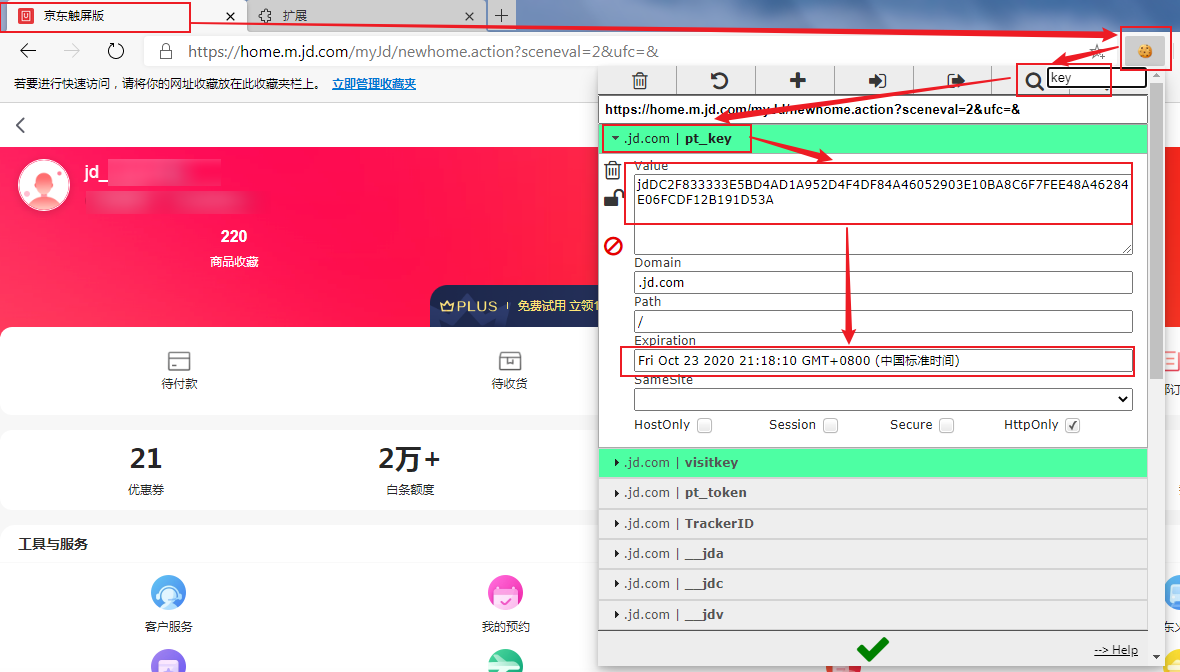Block the pt_key cookie with red icon
The height and width of the screenshot is (672, 1180).
pos(613,245)
